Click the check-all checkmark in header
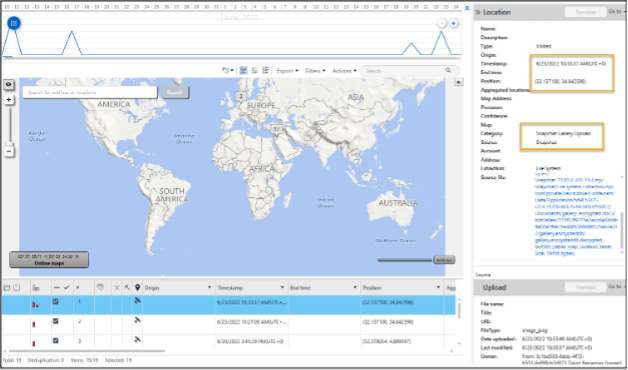The width and height of the screenshot is (628, 370). pos(66,288)
